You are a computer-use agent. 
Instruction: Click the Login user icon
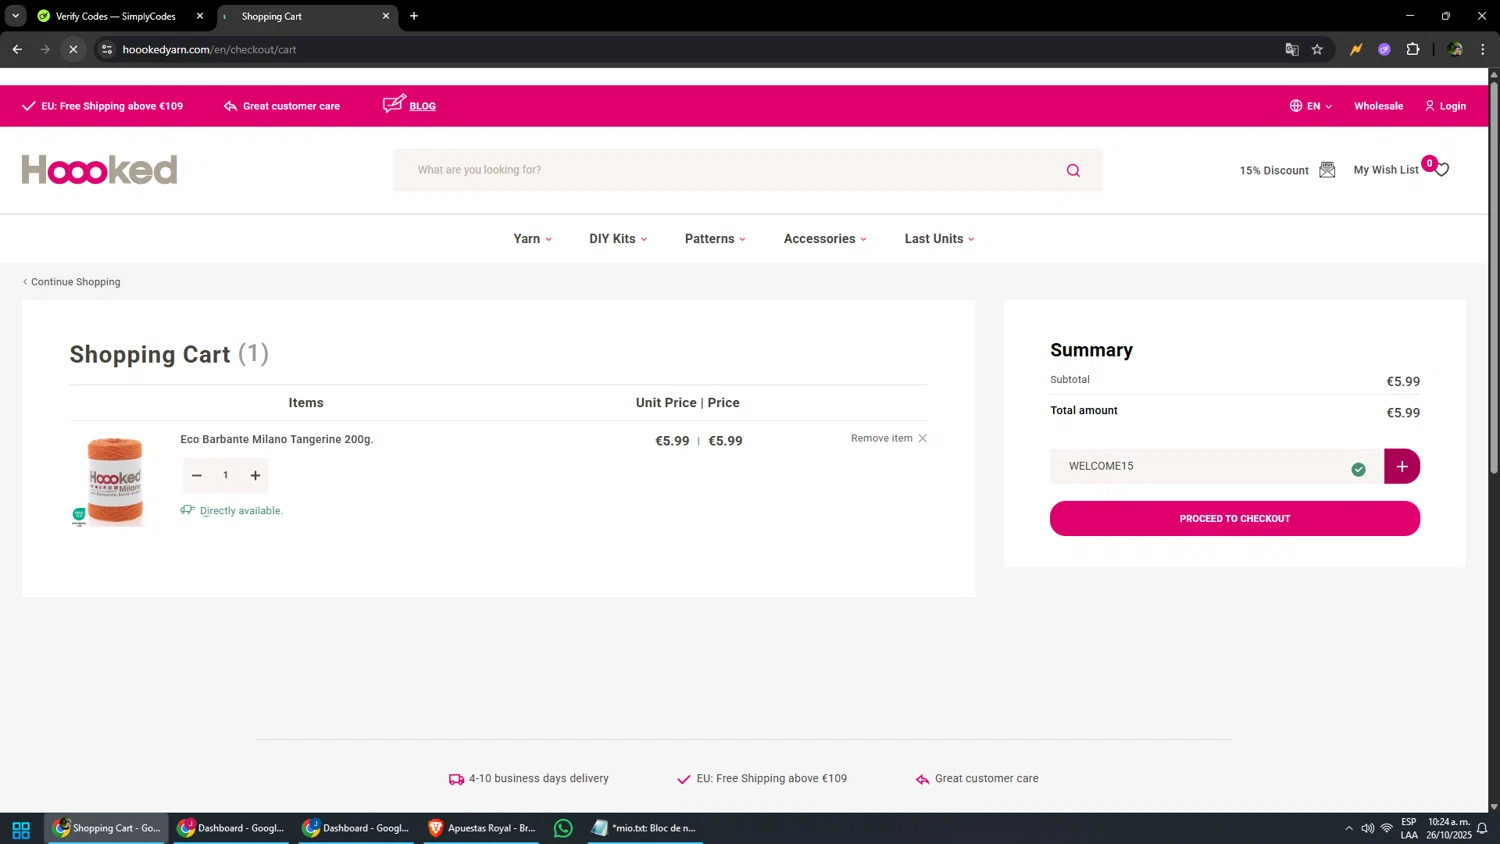(x=1429, y=106)
